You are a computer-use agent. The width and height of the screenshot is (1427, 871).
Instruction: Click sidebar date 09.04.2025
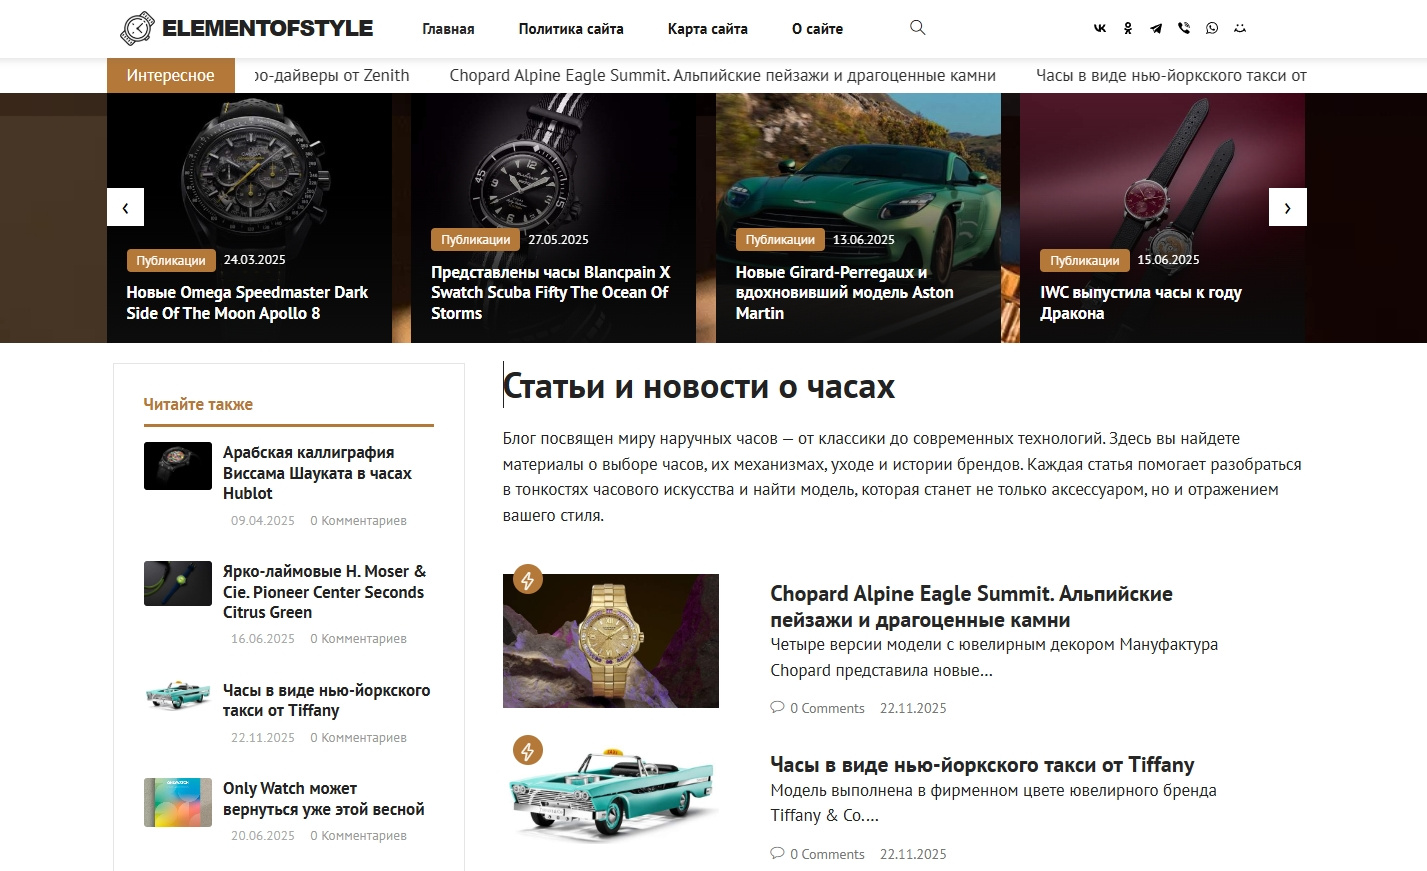(x=263, y=521)
